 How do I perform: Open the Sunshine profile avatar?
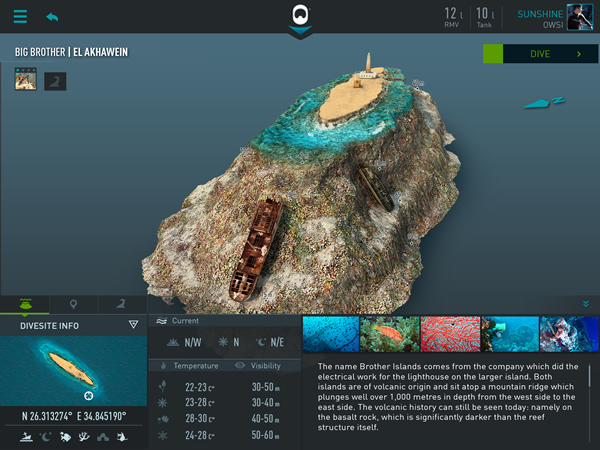581,17
